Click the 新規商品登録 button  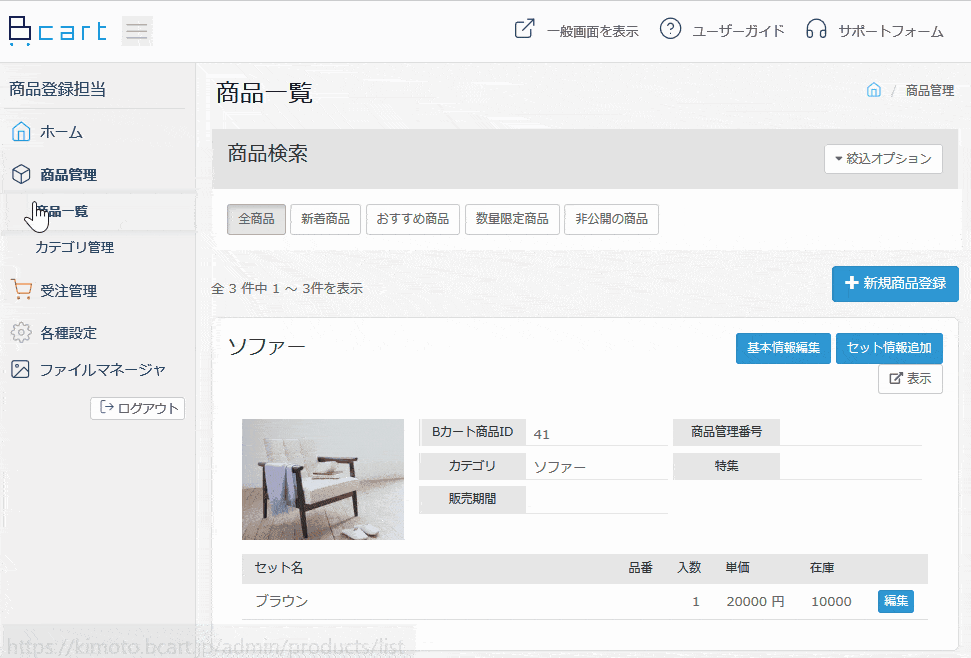point(895,284)
